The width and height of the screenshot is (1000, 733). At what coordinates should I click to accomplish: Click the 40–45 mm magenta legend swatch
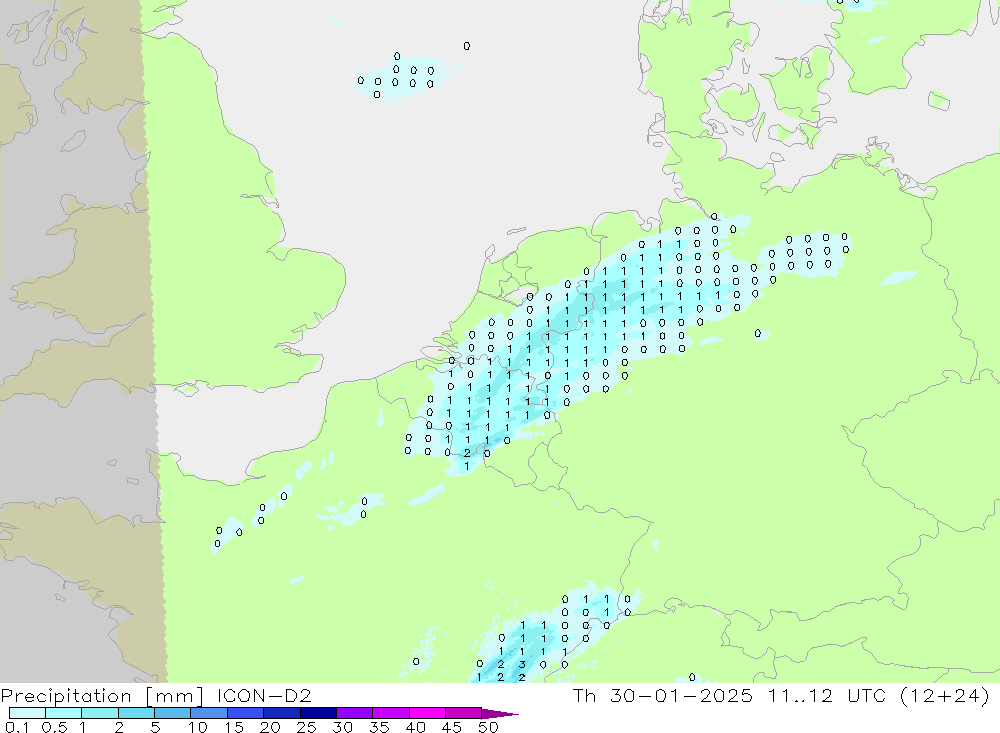tap(427, 713)
